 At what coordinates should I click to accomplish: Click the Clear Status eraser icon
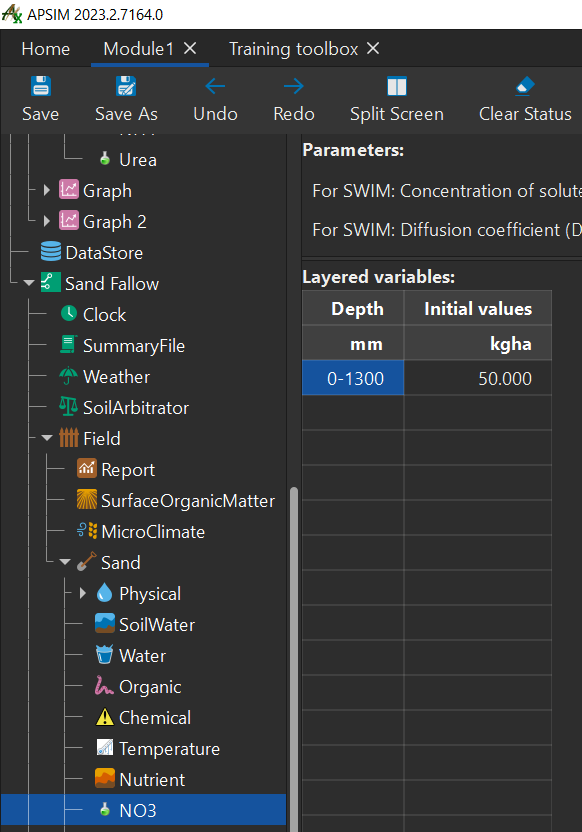tap(525, 86)
